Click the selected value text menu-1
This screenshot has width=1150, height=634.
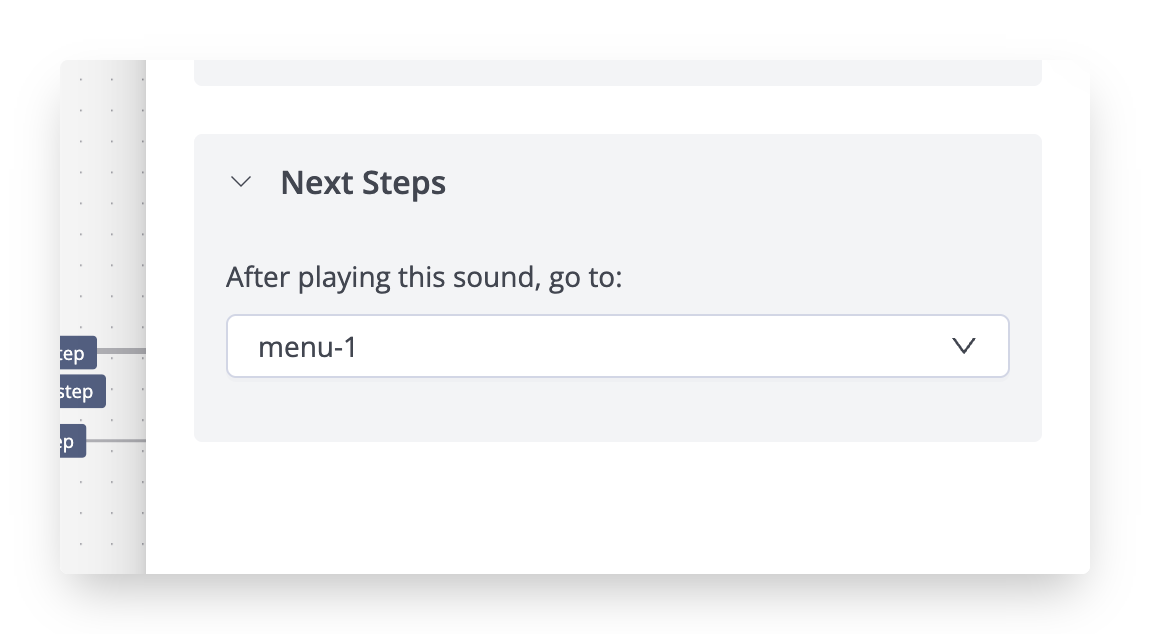tap(307, 347)
